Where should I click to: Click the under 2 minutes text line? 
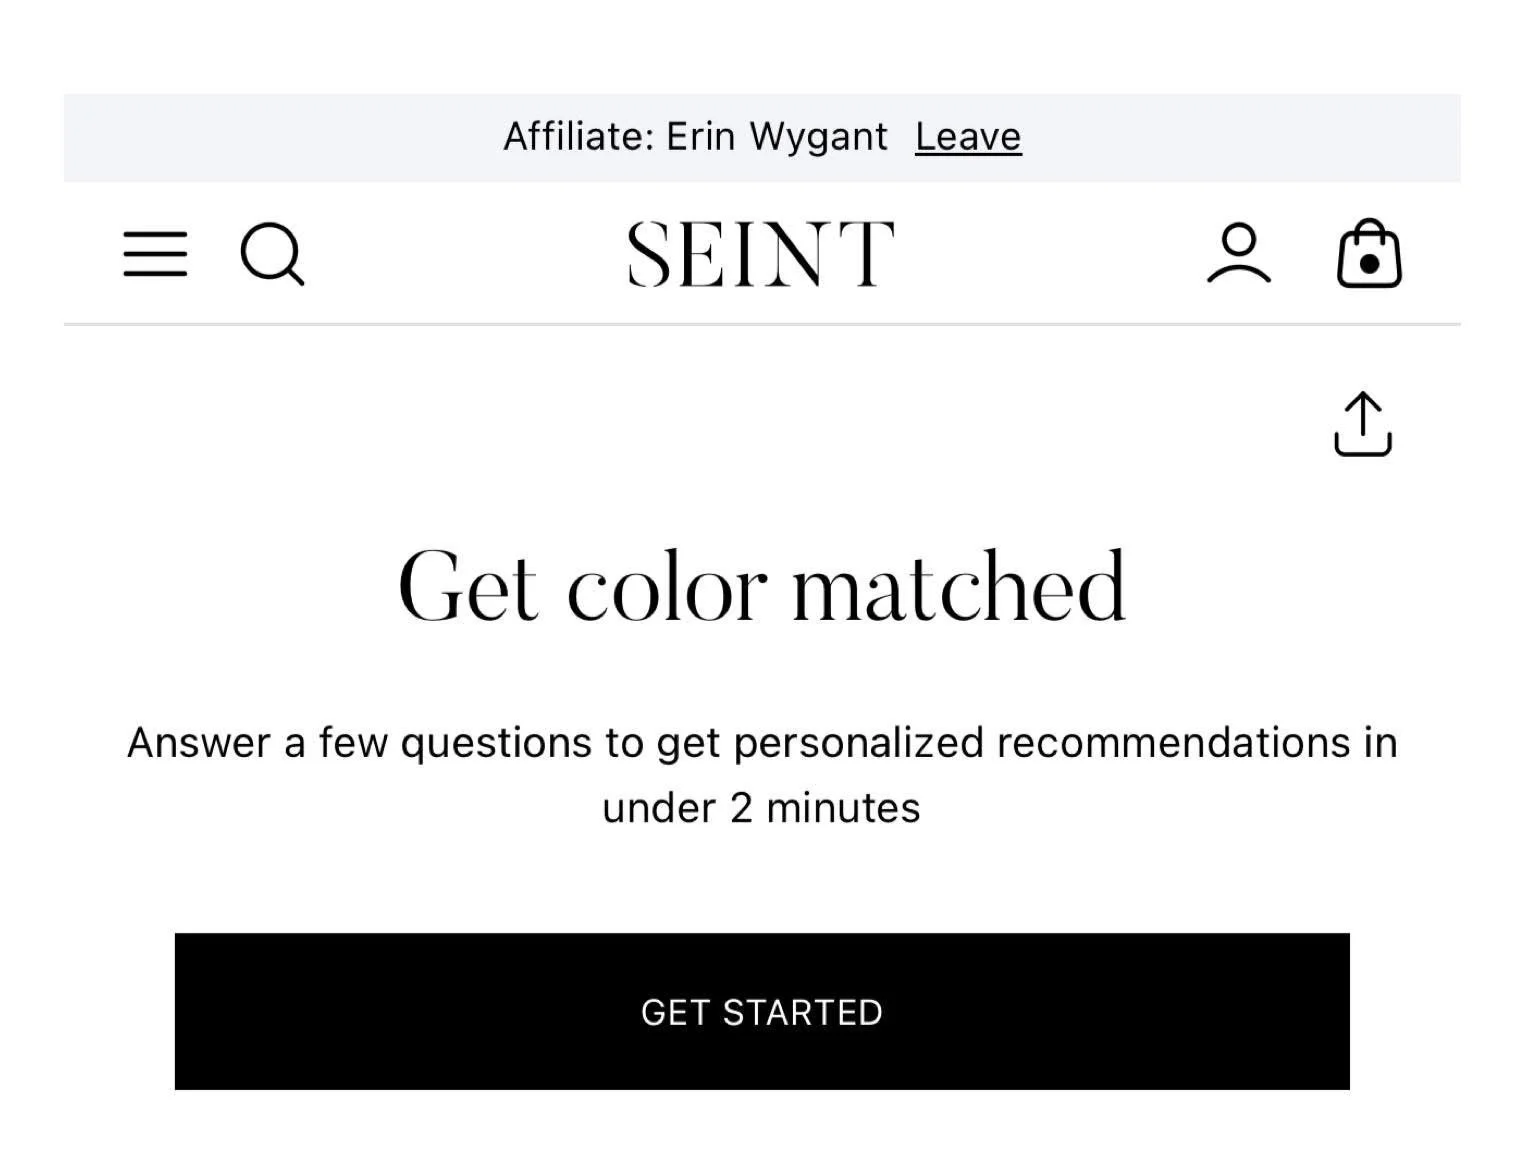click(761, 808)
